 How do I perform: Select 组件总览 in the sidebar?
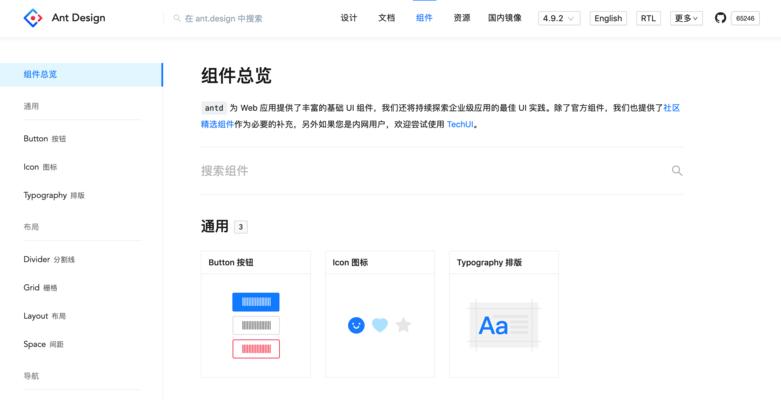pyautogui.click(x=81, y=75)
